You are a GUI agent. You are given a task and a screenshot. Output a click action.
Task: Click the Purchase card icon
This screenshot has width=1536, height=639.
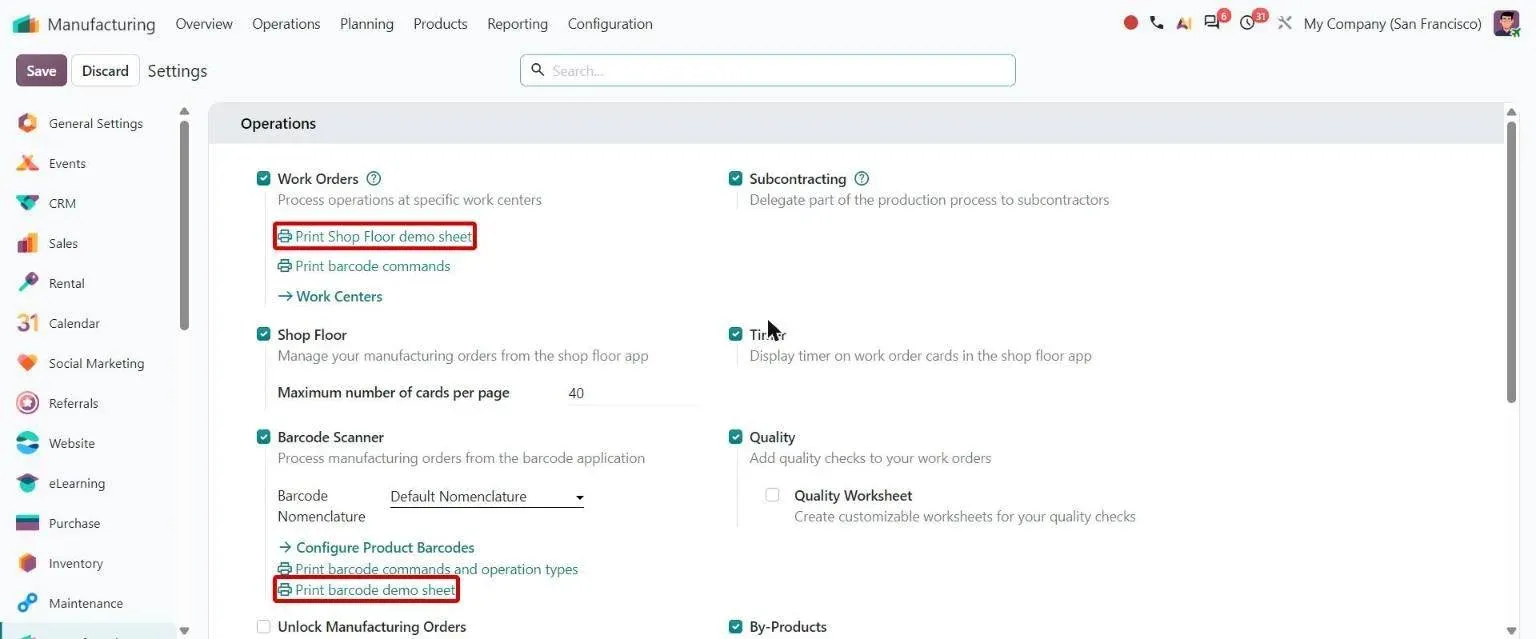[x=28, y=523]
